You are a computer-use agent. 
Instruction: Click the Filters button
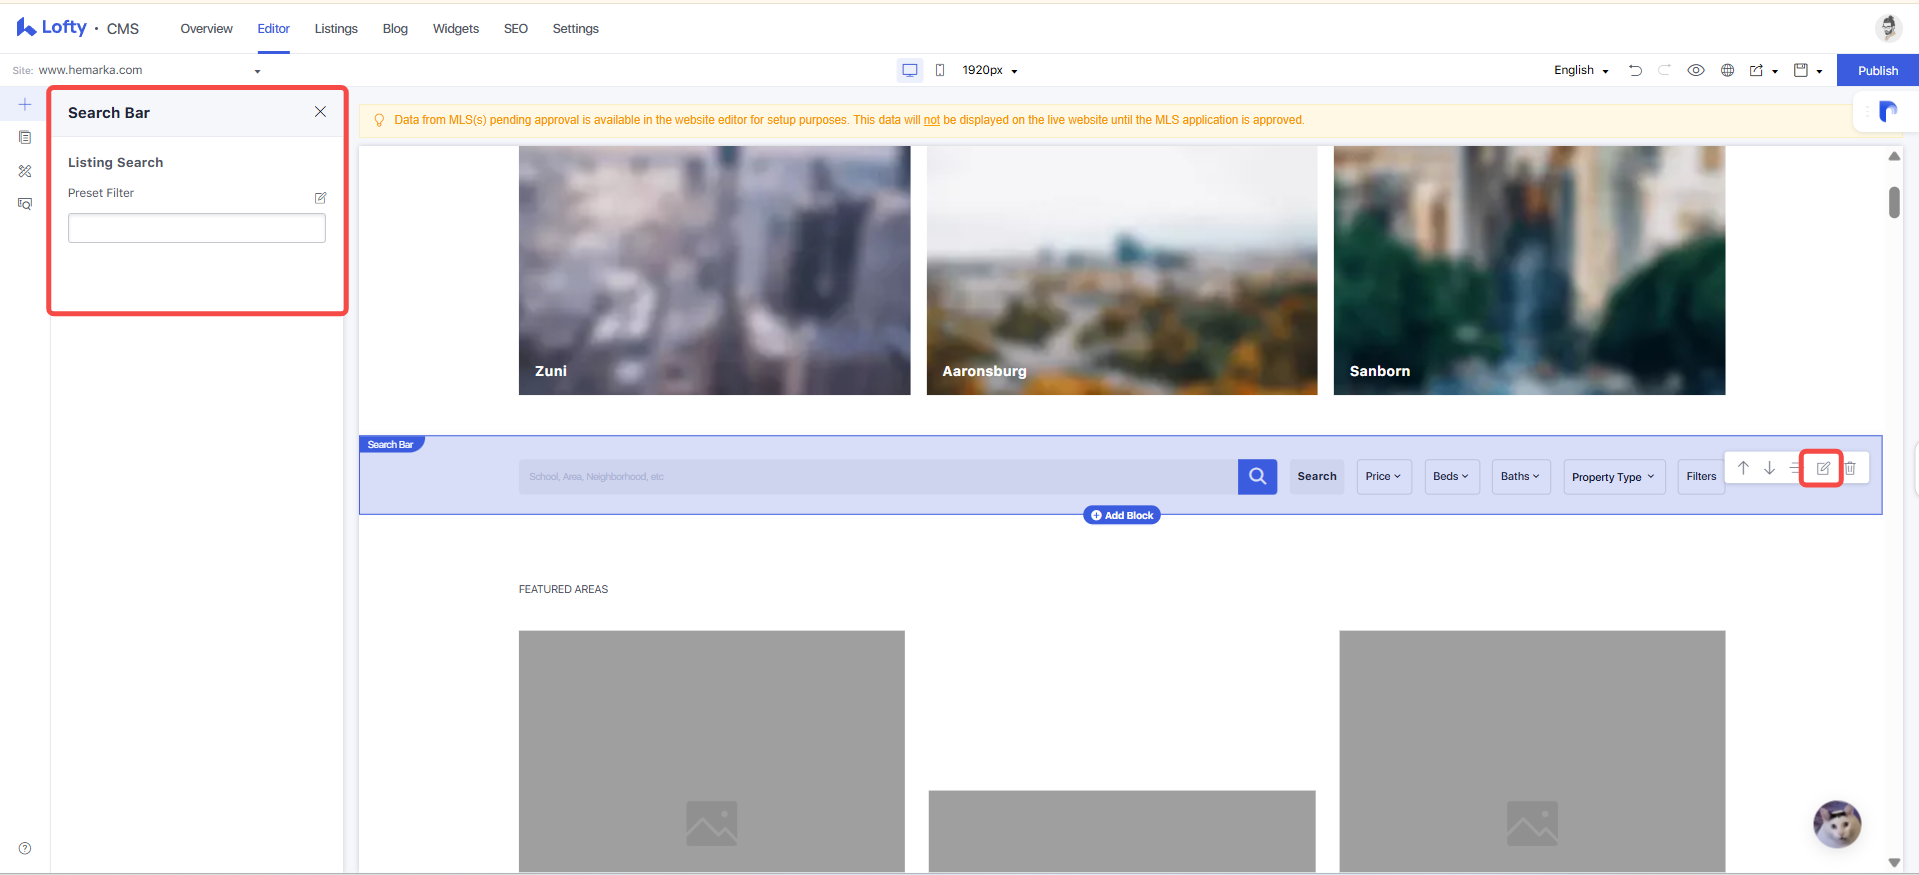coord(1701,477)
